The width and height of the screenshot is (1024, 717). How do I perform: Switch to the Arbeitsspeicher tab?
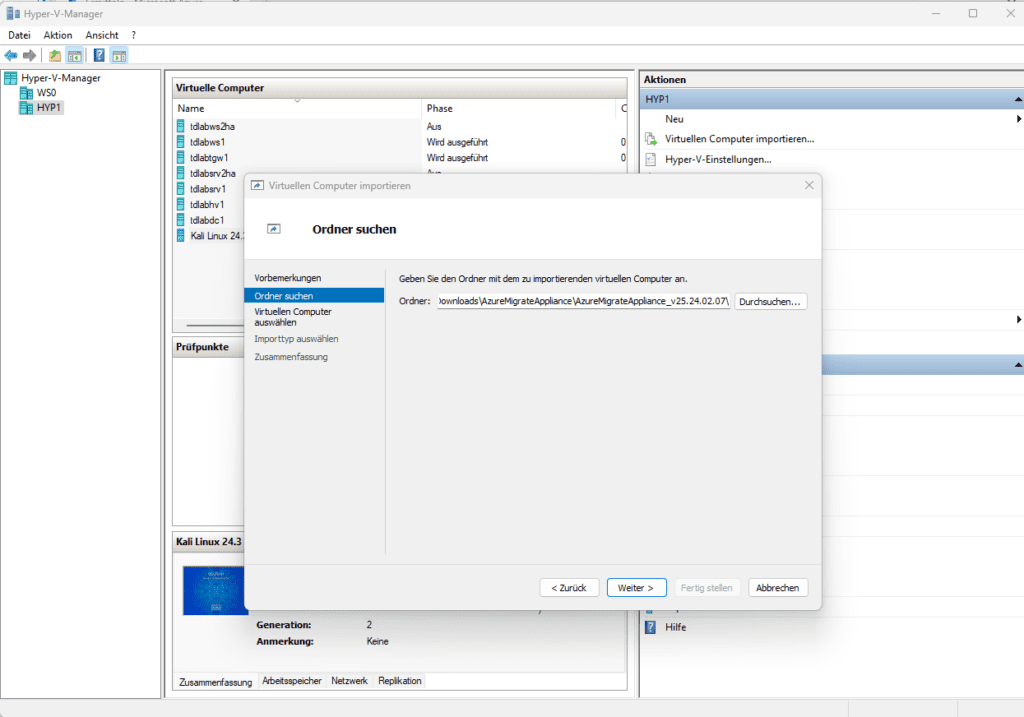pos(292,680)
